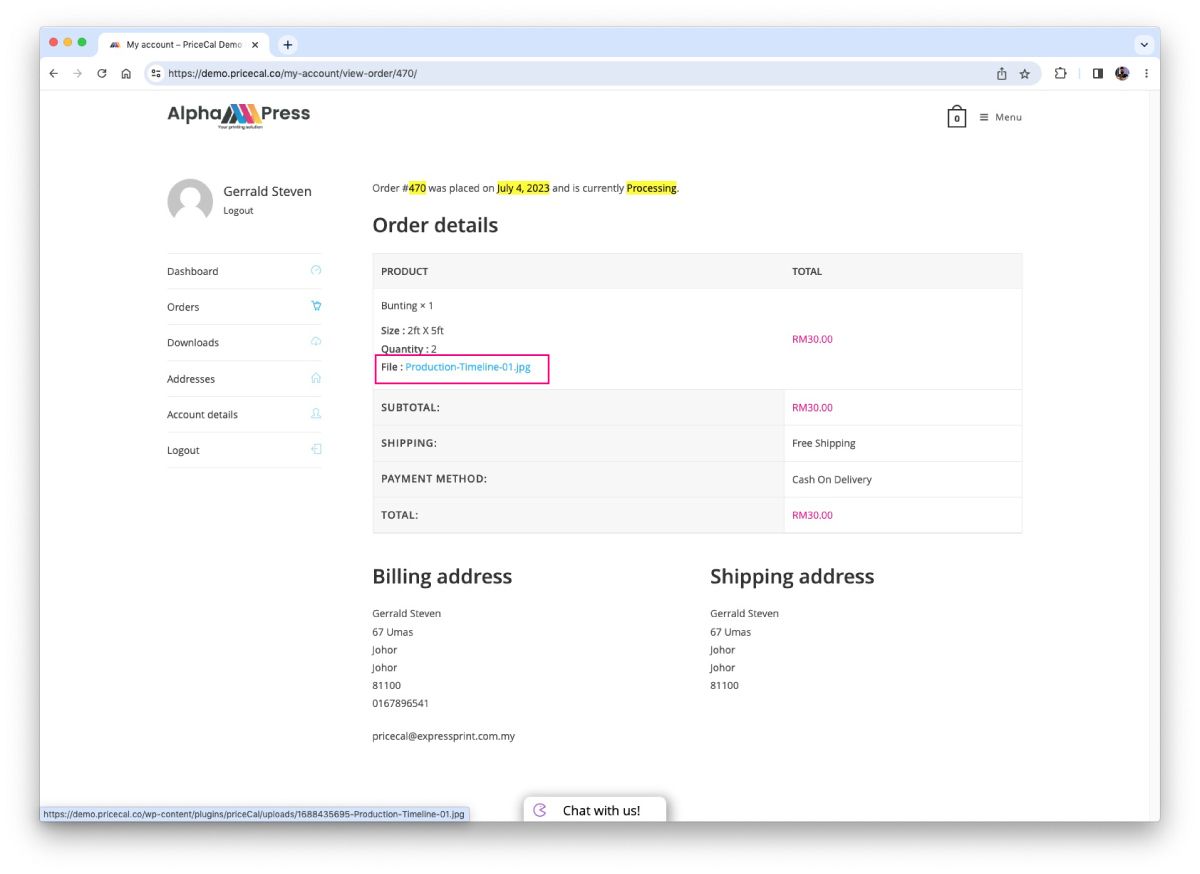Toggle the browser side panel

click(1097, 73)
